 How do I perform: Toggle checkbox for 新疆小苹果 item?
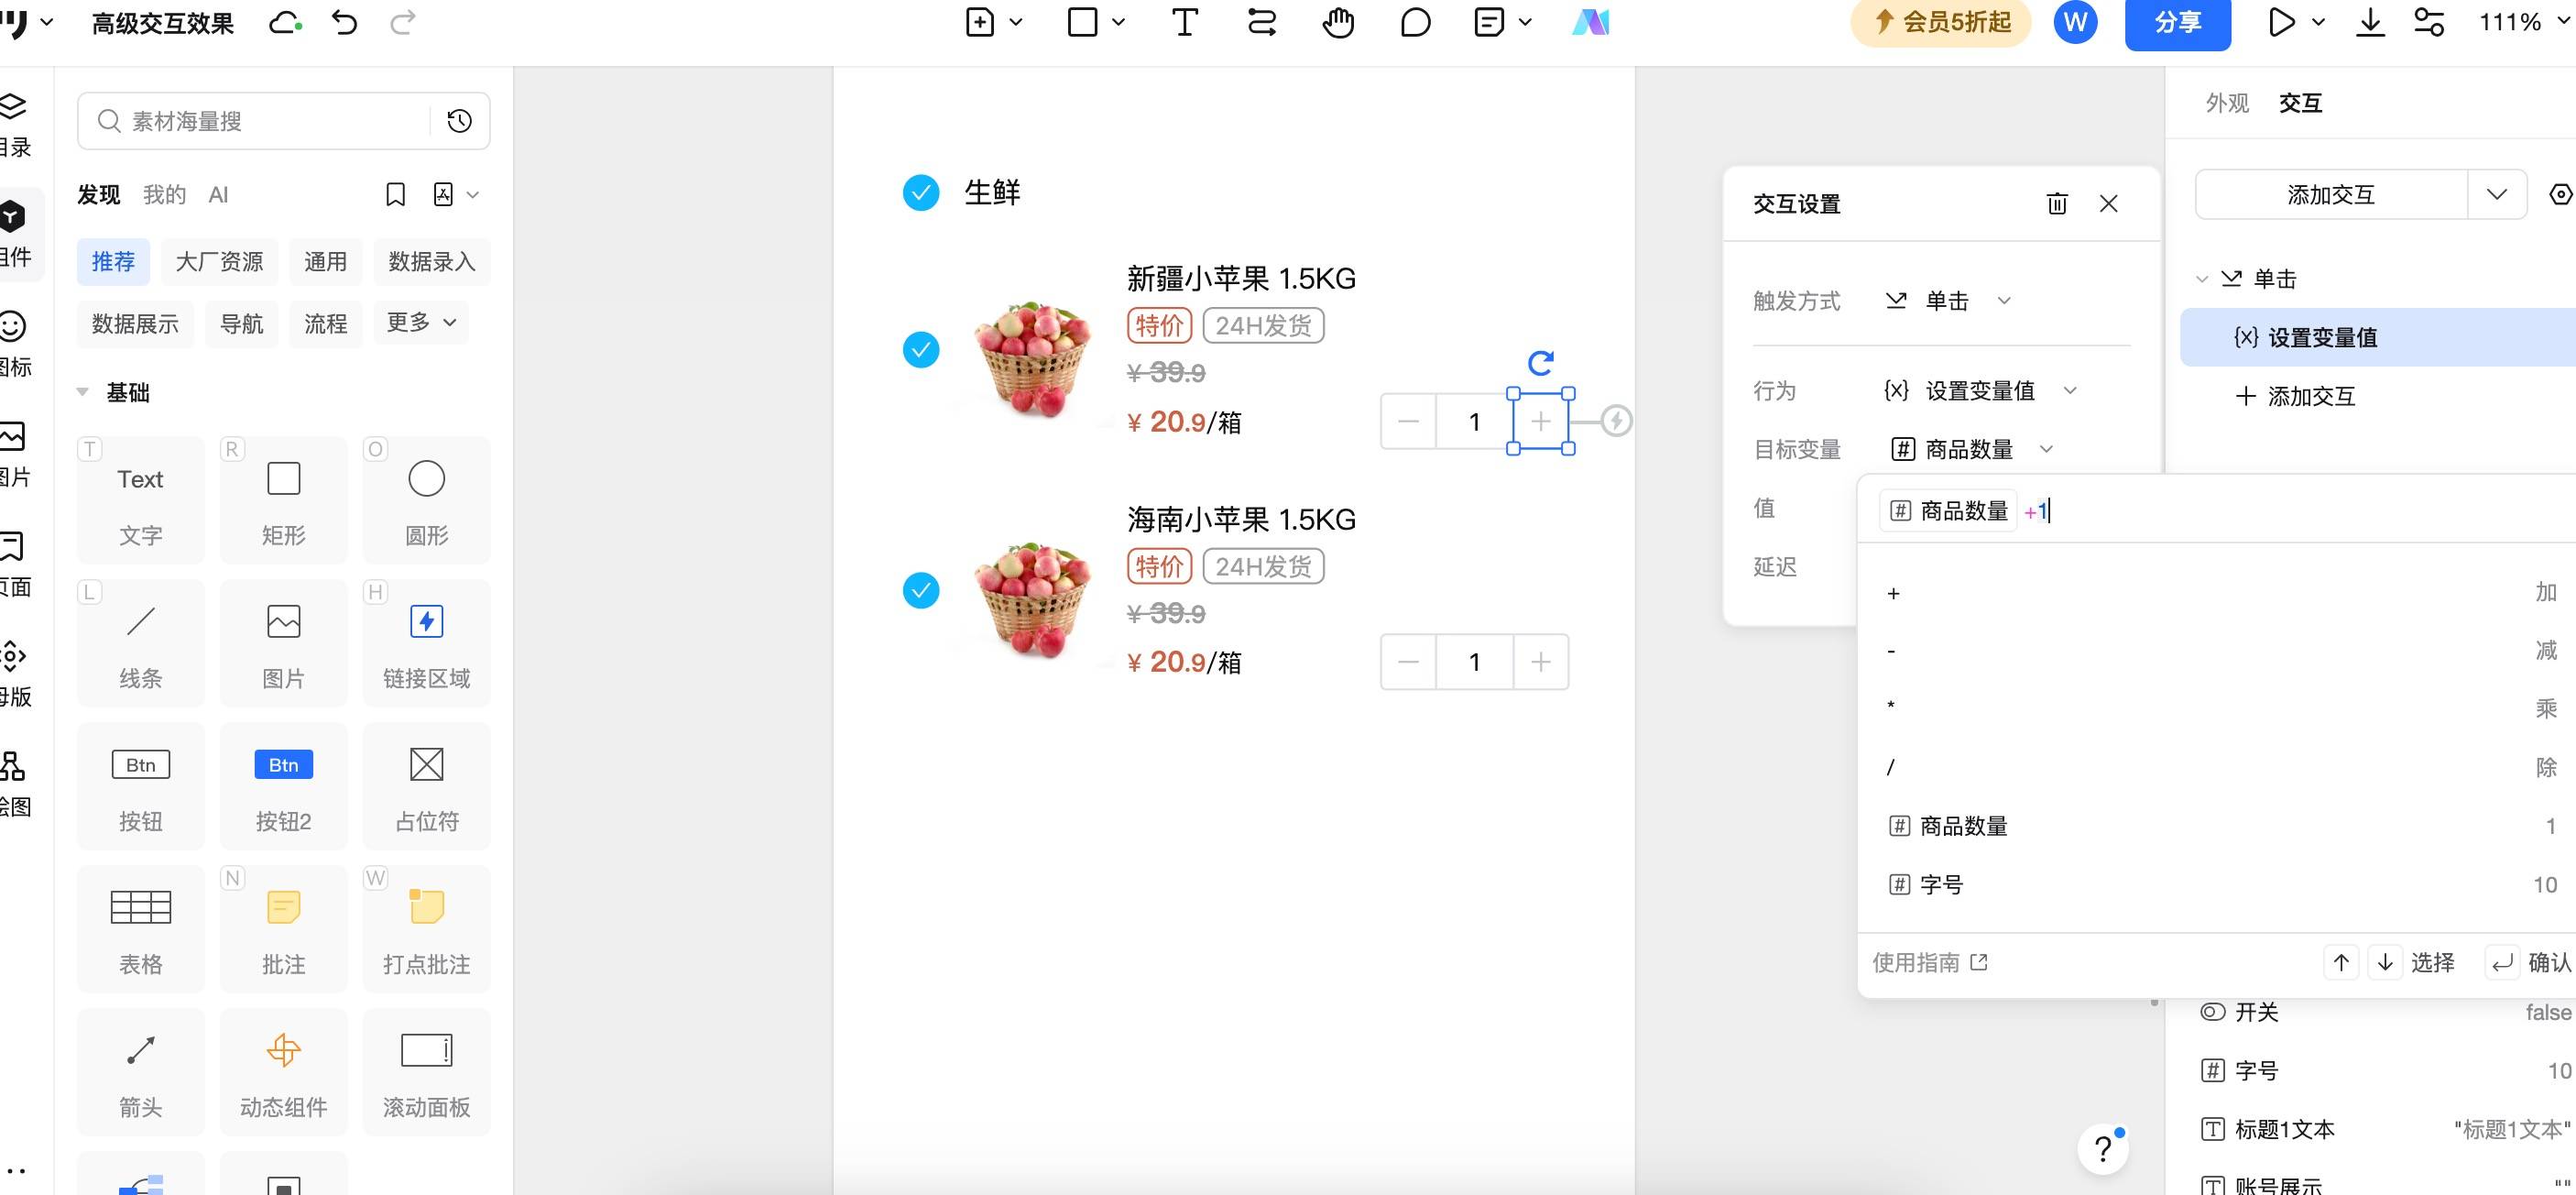point(921,350)
